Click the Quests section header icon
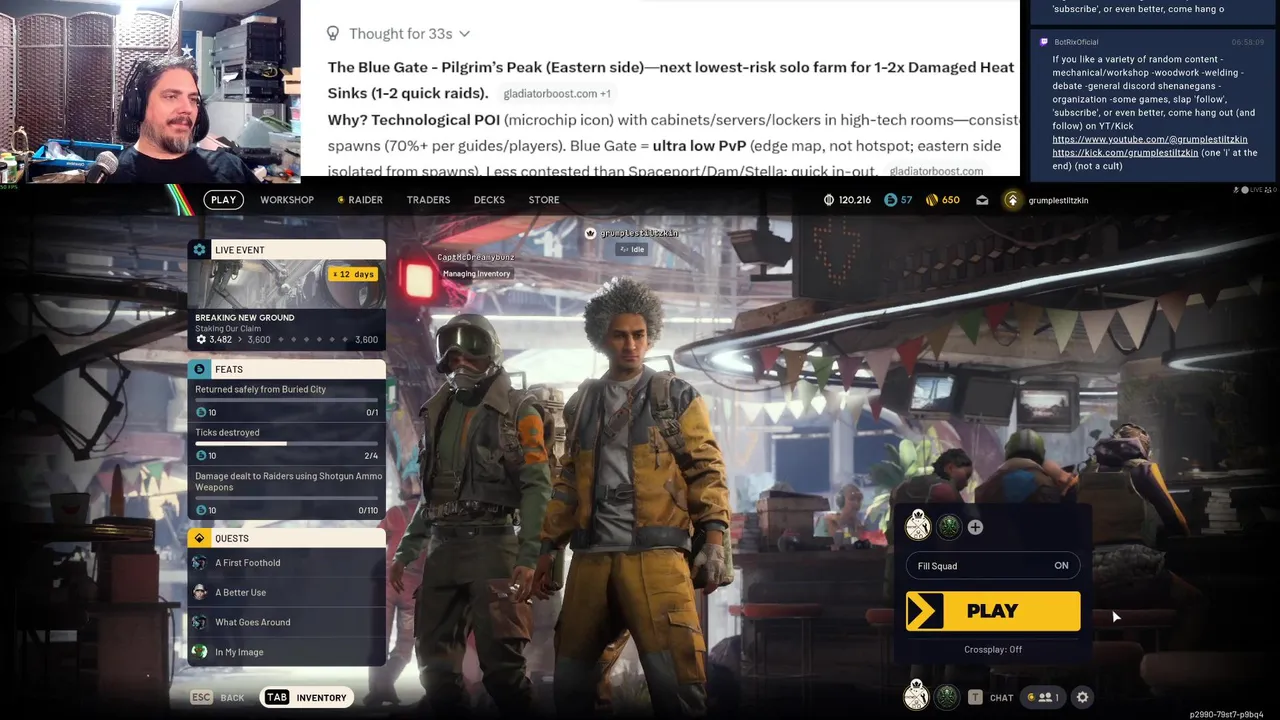Viewport: 1280px width, 720px height. coord(199,538)
